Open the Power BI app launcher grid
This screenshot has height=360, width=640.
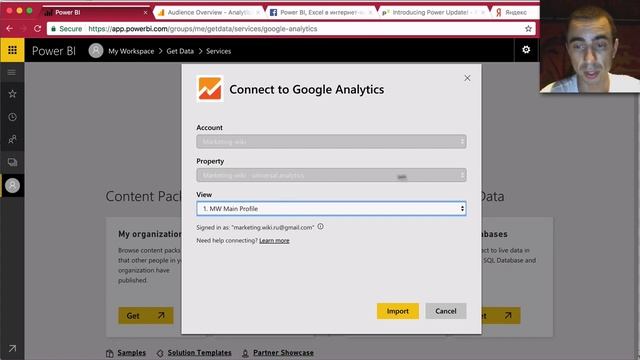(x=12, y=50)
